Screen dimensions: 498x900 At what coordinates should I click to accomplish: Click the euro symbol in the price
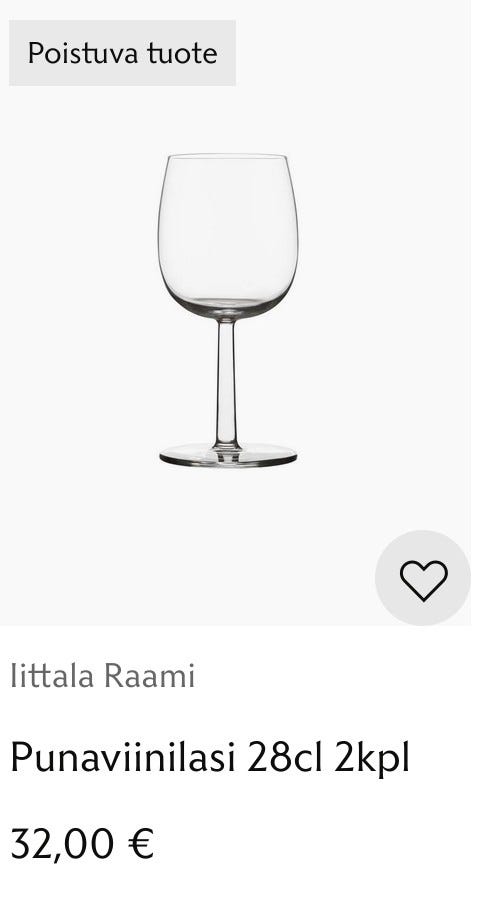(141, 843)
